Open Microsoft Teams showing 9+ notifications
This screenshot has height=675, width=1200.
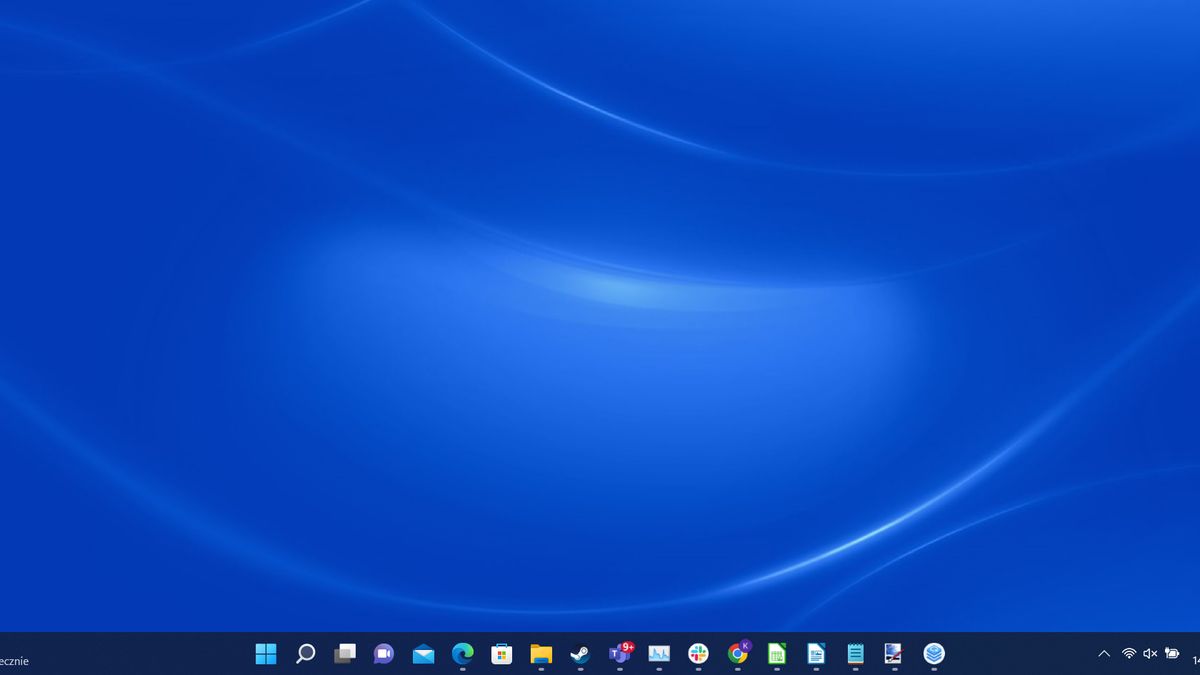pos(618,656)
